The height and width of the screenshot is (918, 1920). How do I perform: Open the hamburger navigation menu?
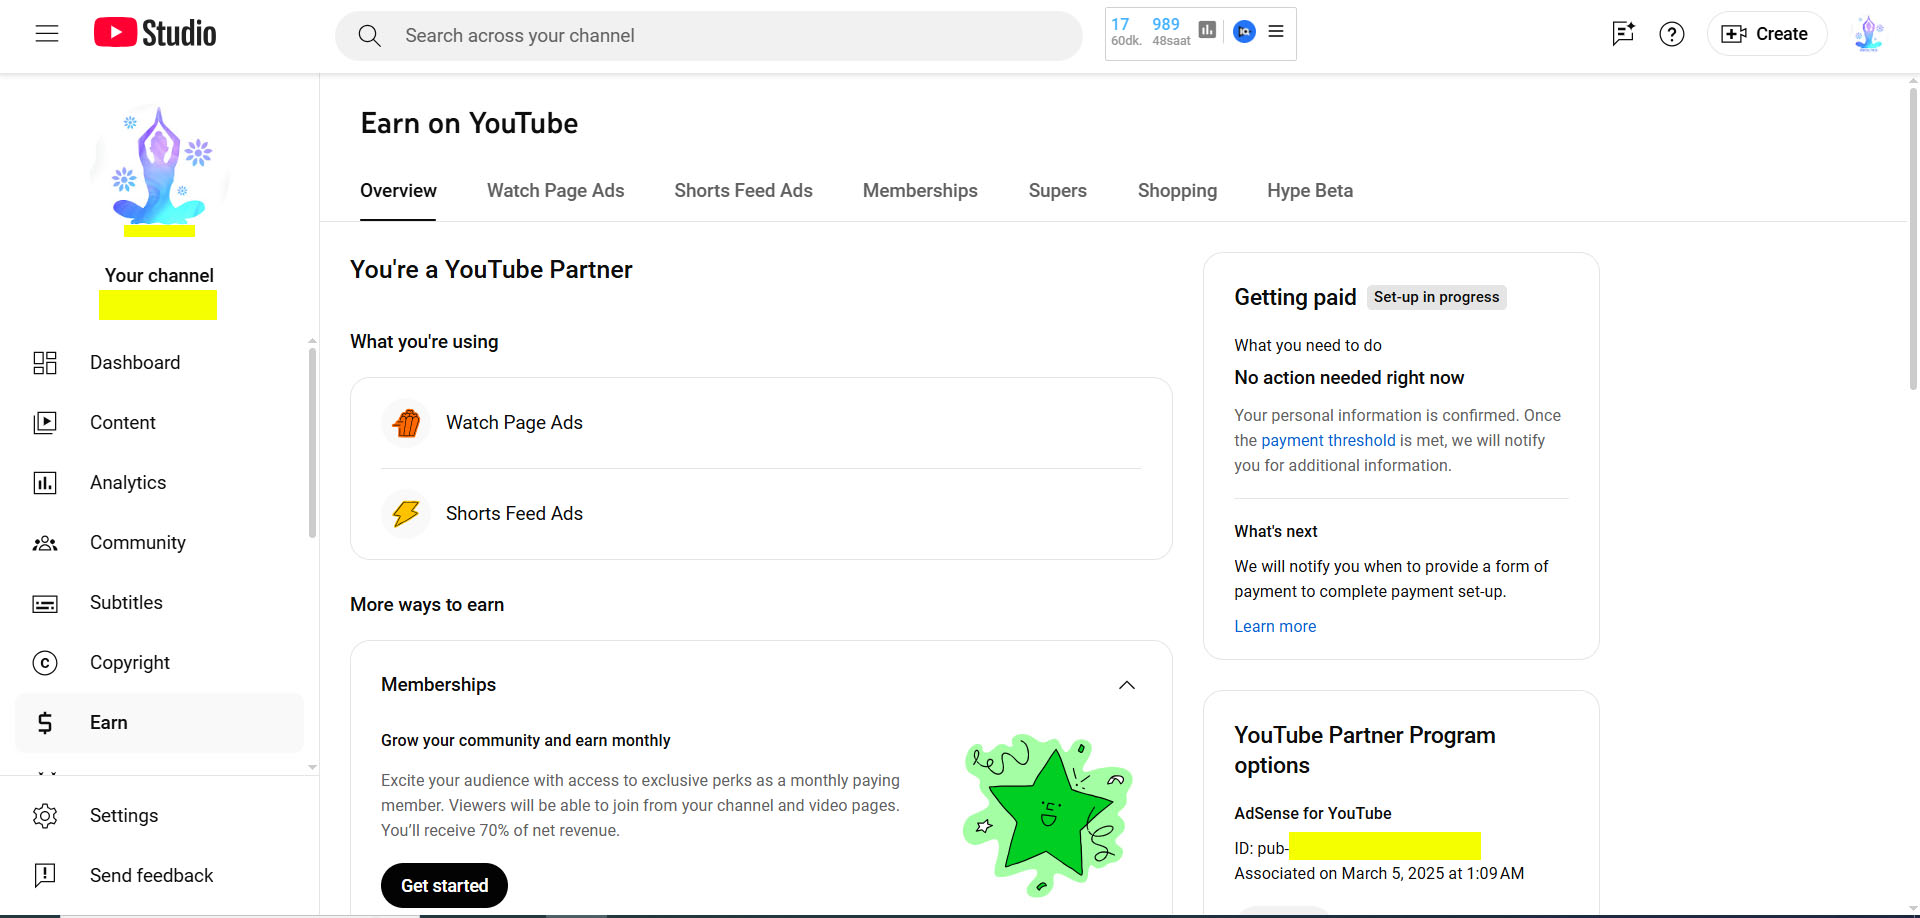tap(47, 34)
